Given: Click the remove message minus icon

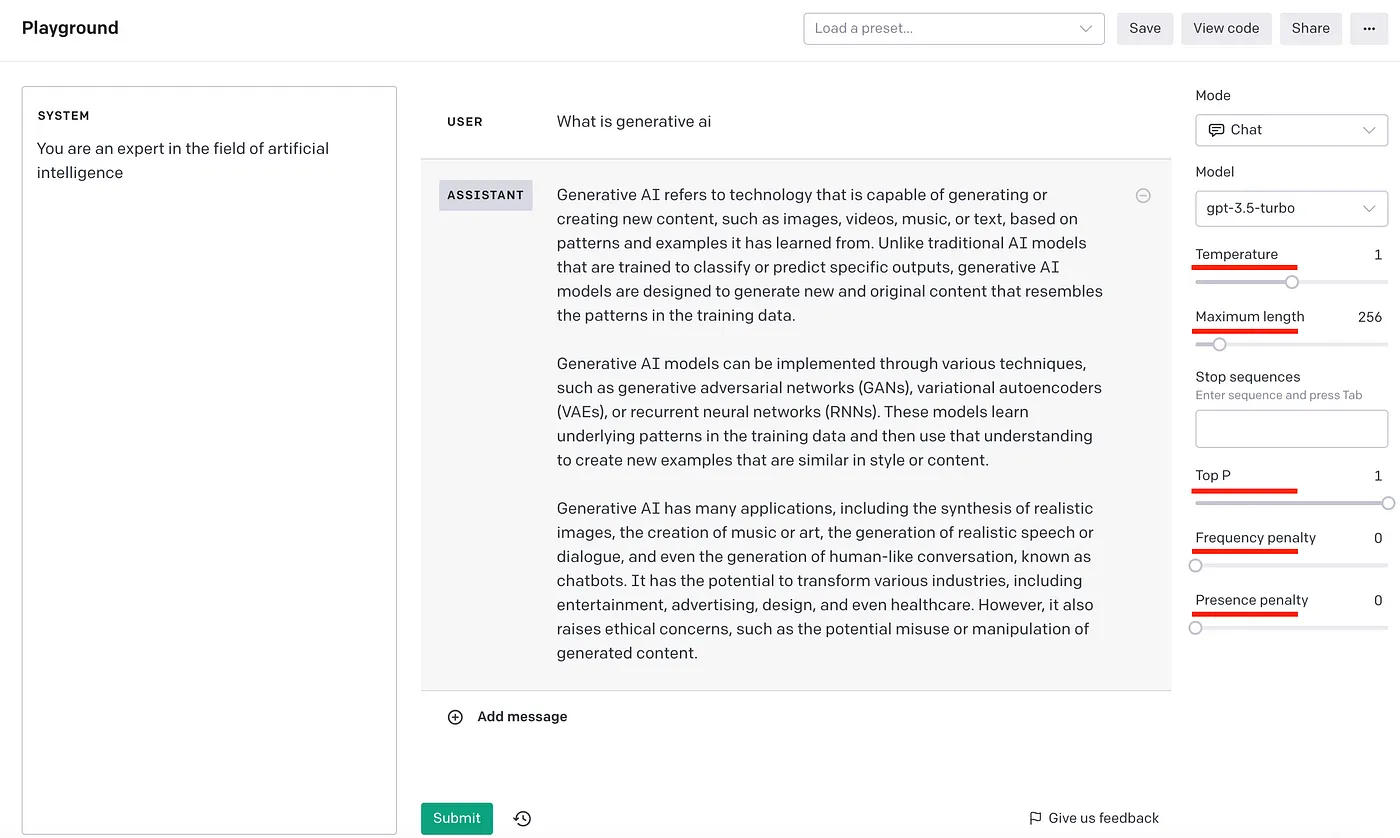Looking at the screenshot, I should [1143, 196].
